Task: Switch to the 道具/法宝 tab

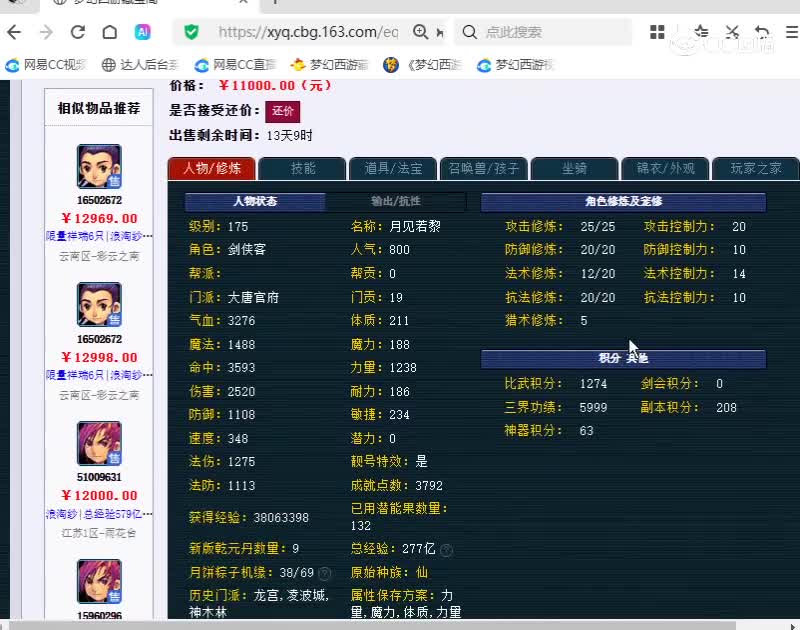Action: pyautogui.click(x=393, y=168)
